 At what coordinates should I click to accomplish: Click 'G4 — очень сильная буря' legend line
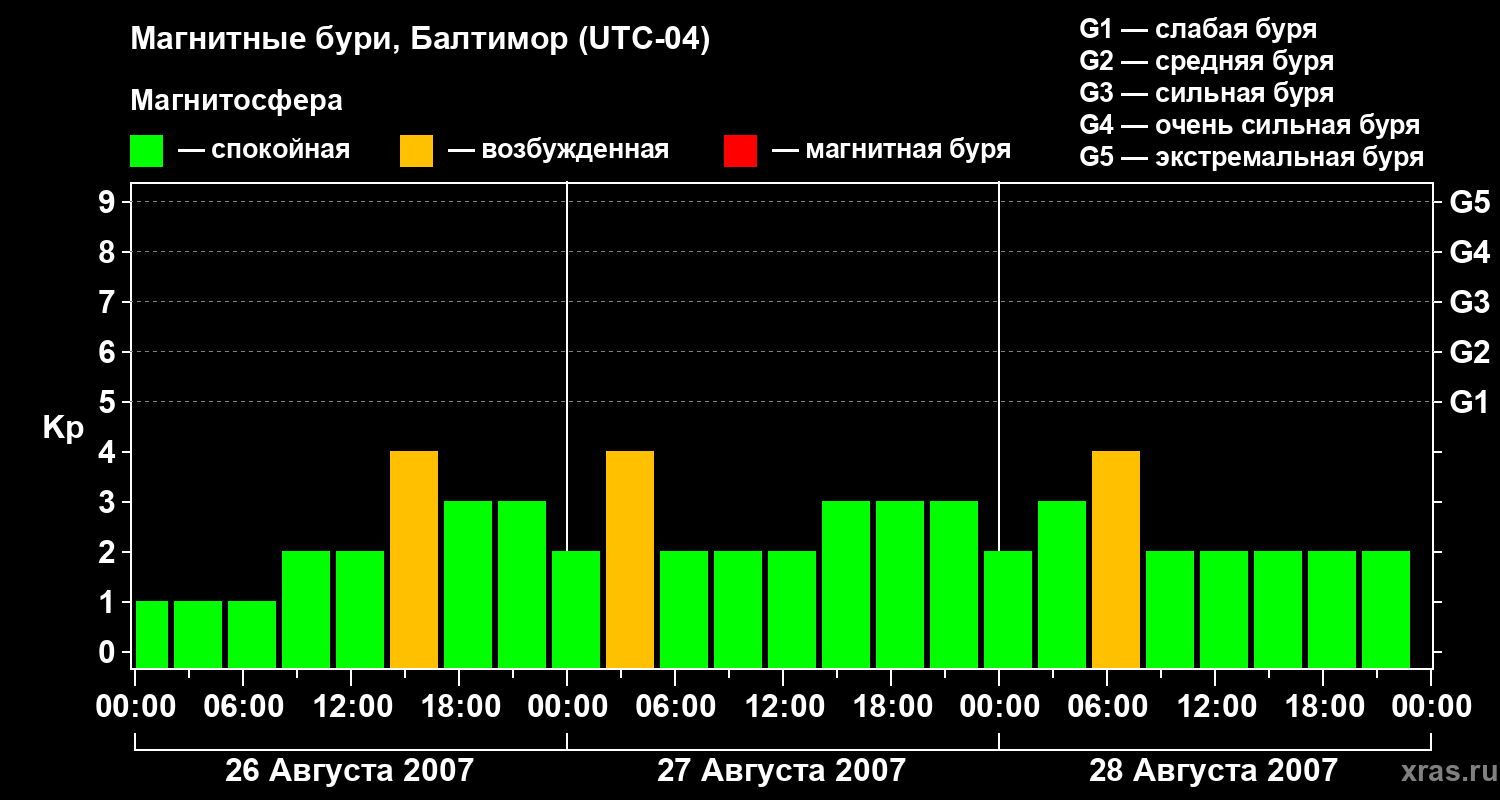(x=1250, y=125)
